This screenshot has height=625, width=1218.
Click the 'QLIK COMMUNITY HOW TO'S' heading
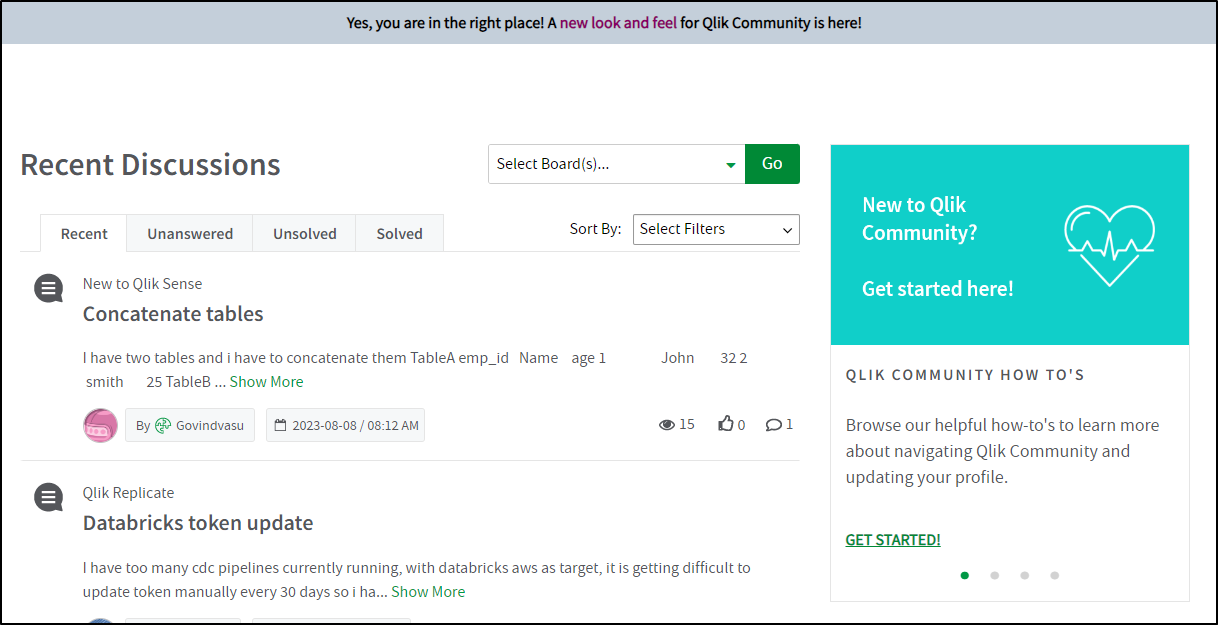click(x=965, y=375)
